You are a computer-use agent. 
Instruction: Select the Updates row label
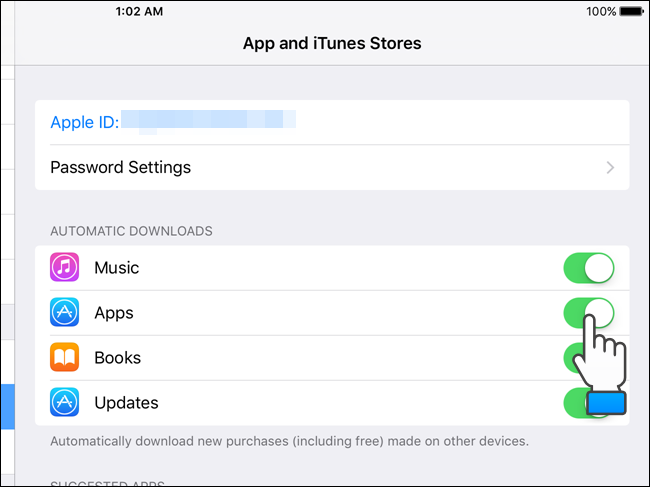coord(126,403)
